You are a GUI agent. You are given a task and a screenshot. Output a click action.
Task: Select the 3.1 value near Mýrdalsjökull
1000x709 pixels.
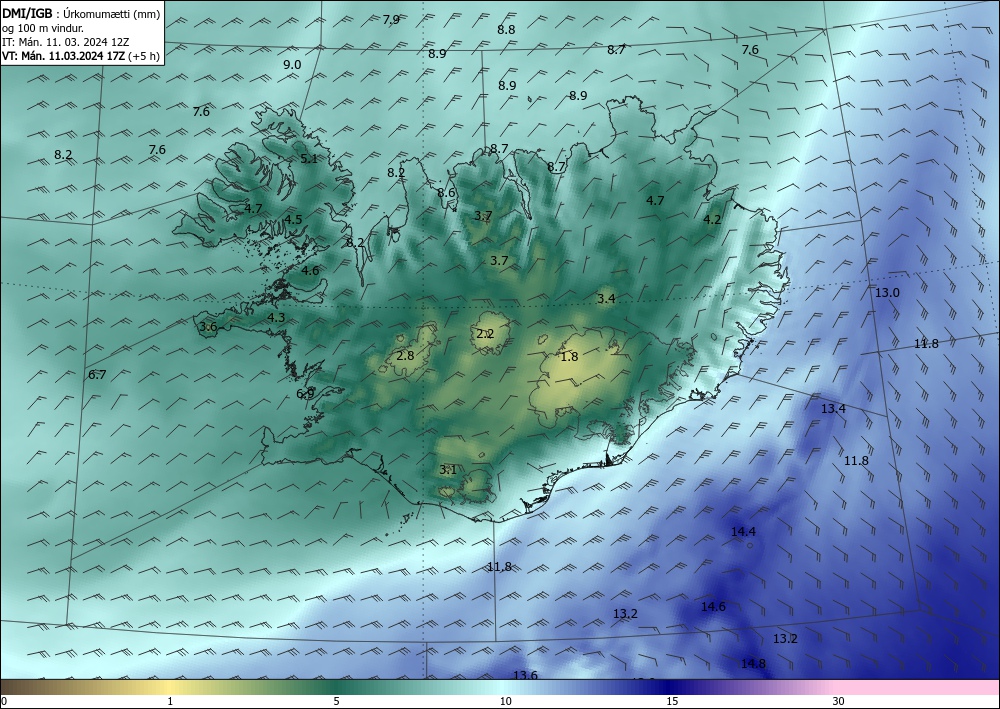[448, 471]
